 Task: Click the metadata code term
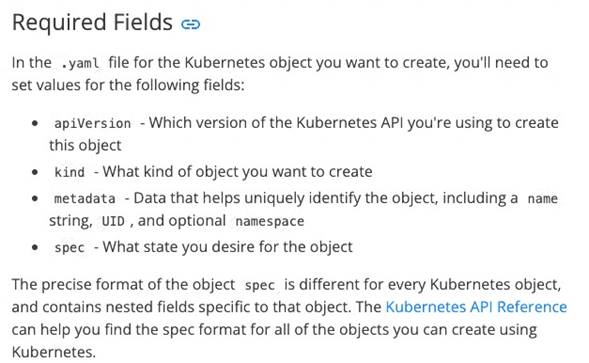85,198
